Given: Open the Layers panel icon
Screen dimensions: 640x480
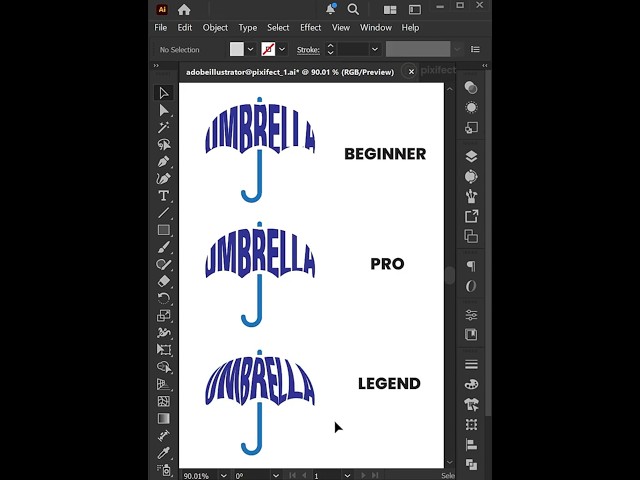Looking at the screenshot, I should tap(471, 156).
